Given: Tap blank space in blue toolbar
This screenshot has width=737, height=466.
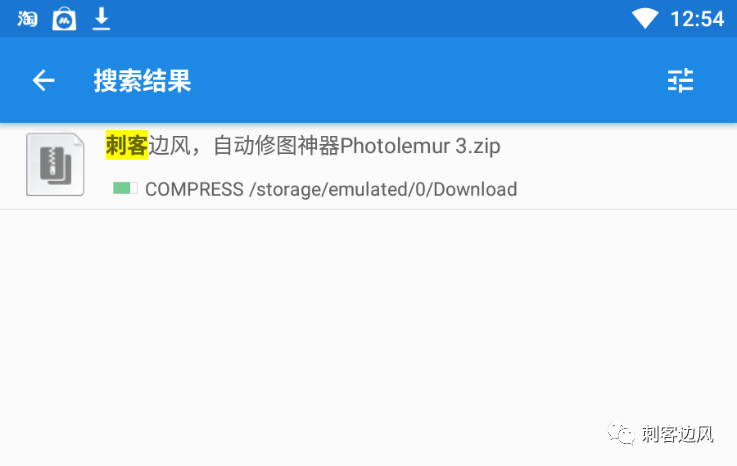Looking at the screenshot, I should 423,80.
